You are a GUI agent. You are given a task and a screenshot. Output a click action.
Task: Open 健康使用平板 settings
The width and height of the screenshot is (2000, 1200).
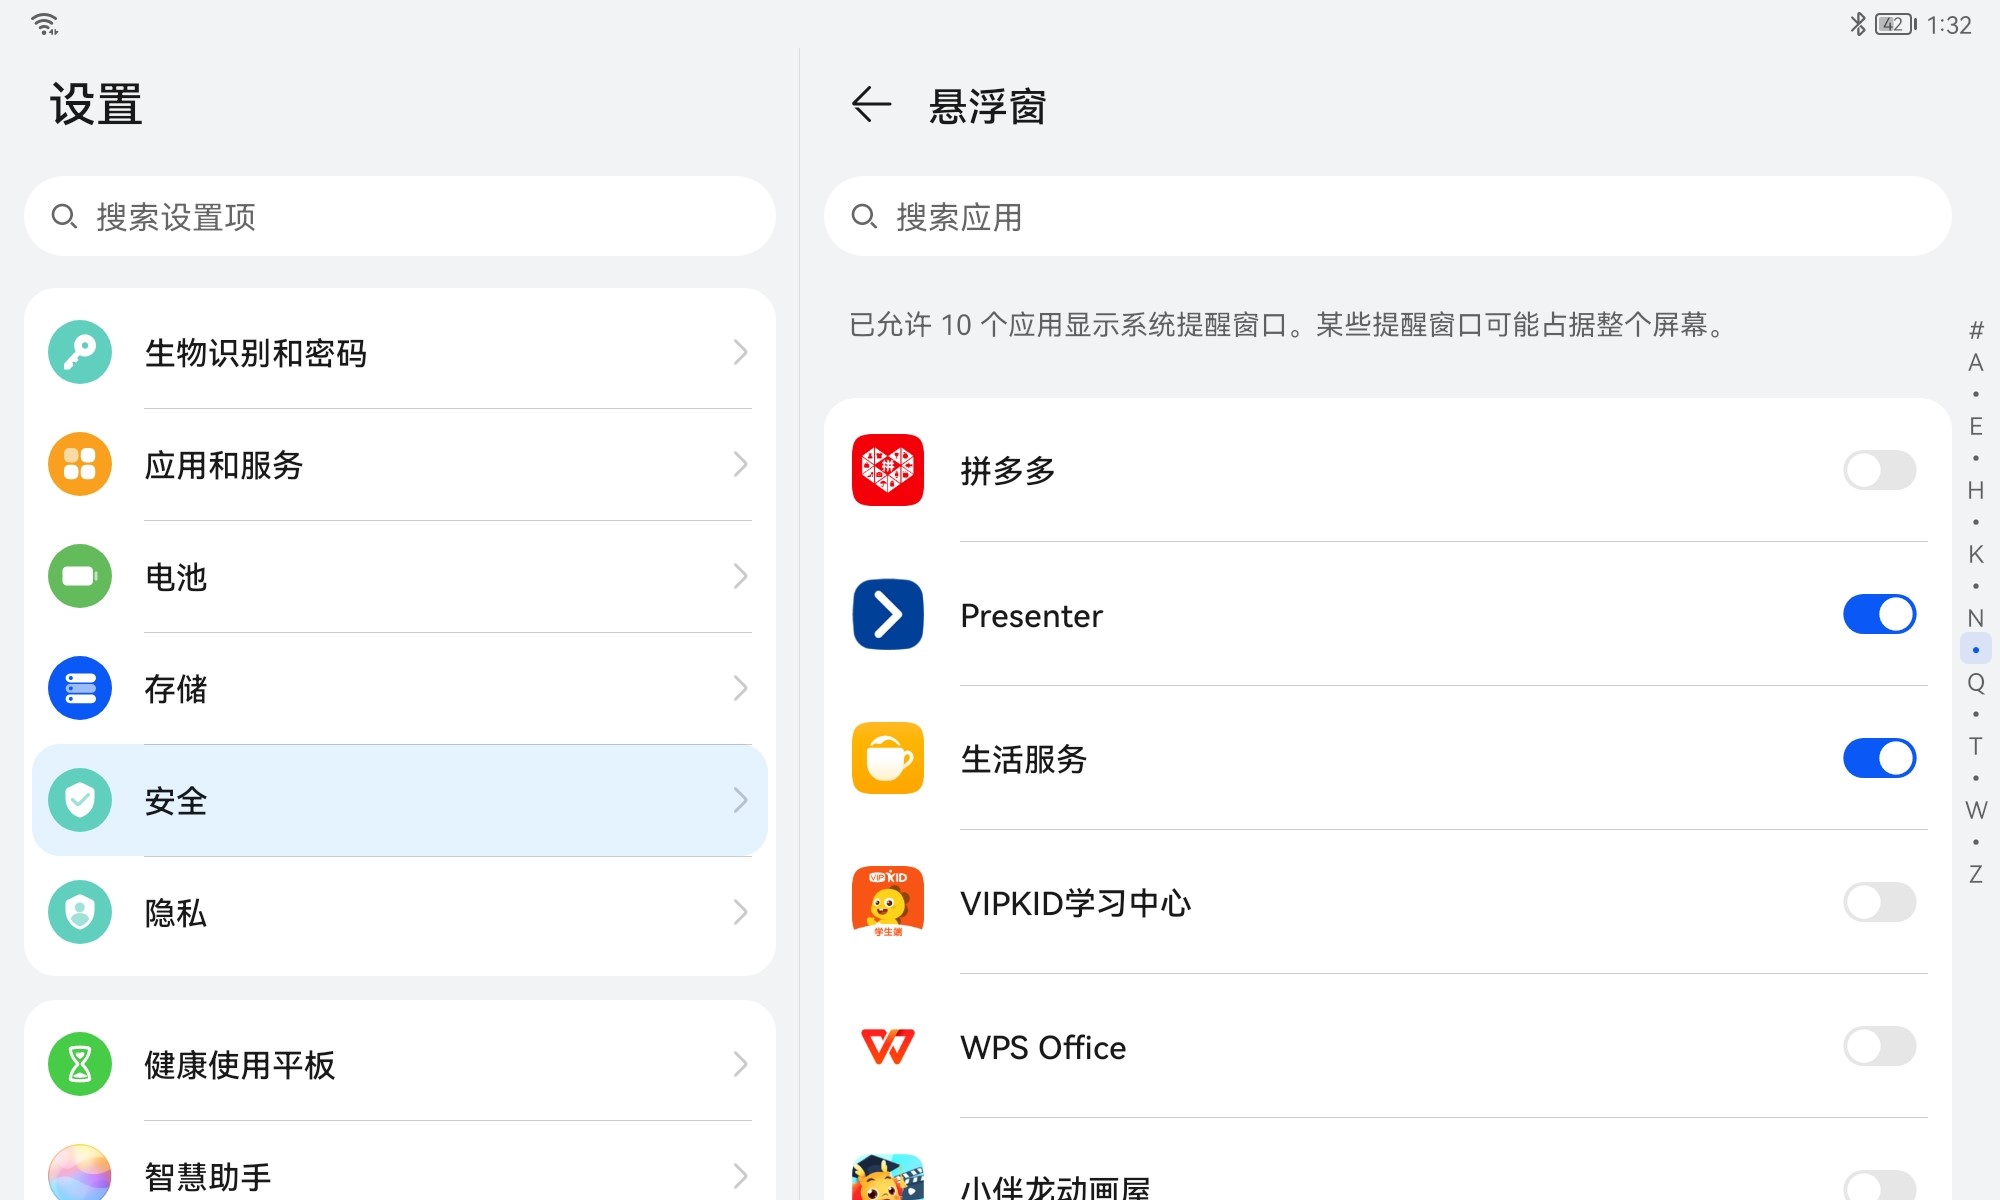click(400, 1064)
